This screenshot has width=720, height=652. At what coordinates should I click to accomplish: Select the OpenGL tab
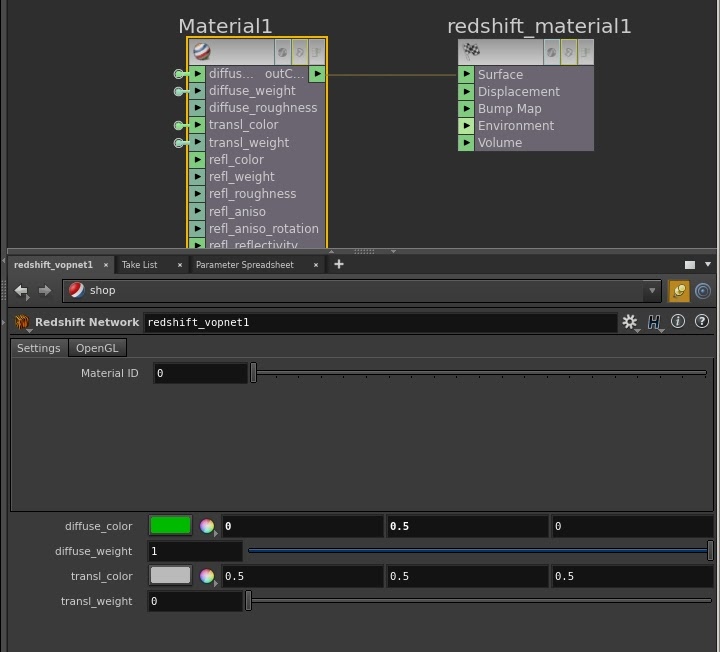pos(97,348)
